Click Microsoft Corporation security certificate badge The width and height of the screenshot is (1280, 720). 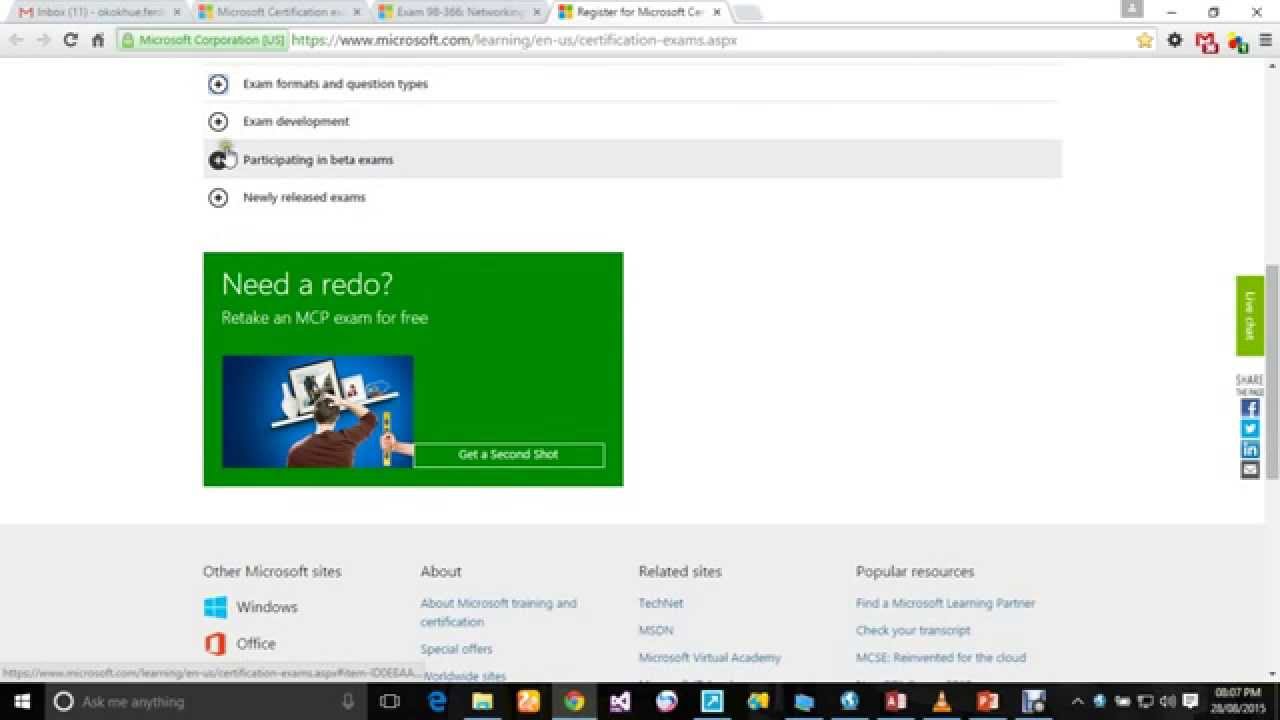click(203, 40)
